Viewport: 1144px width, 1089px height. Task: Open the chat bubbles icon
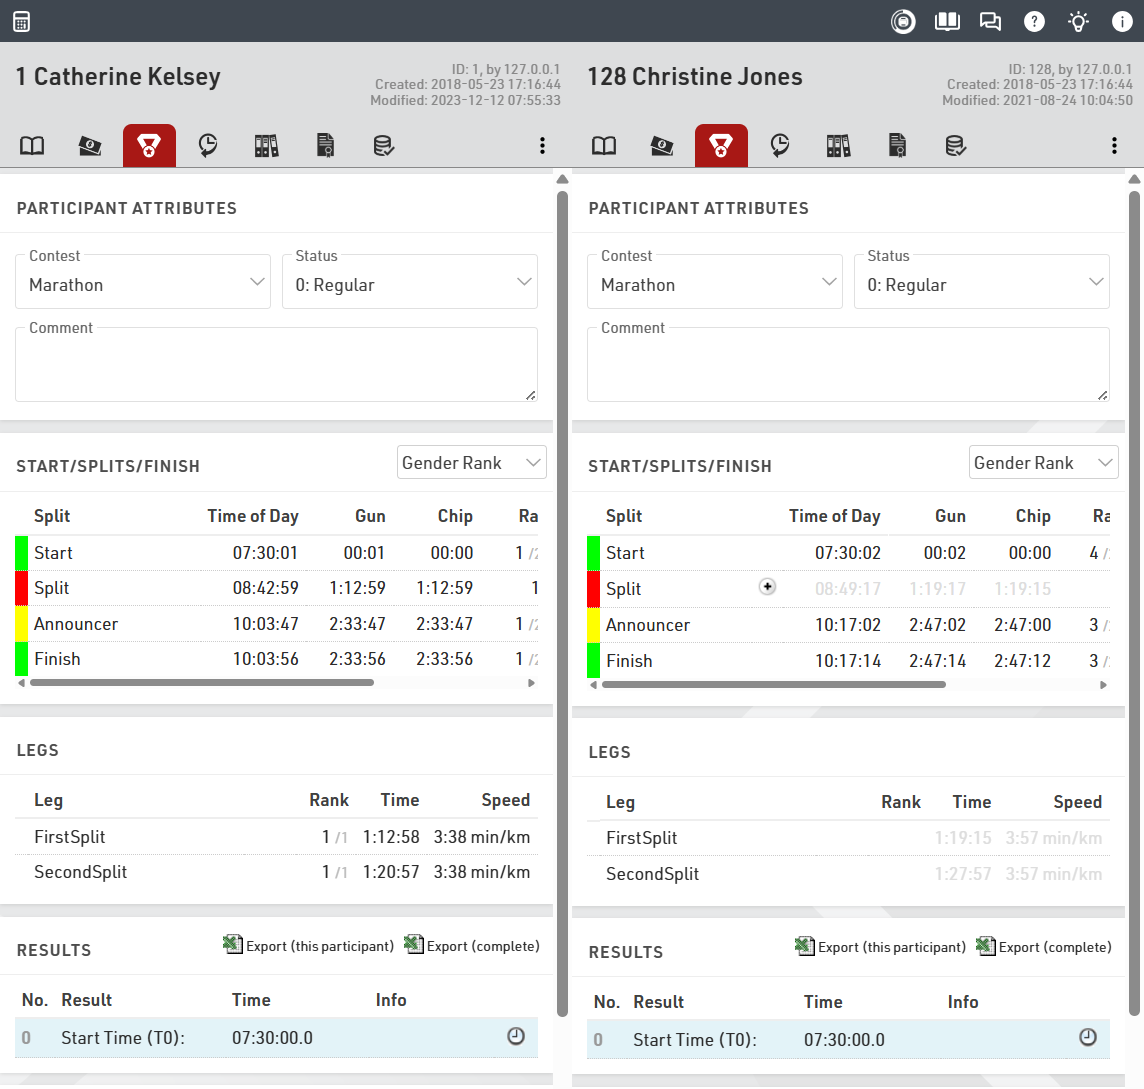coord(990,21)
